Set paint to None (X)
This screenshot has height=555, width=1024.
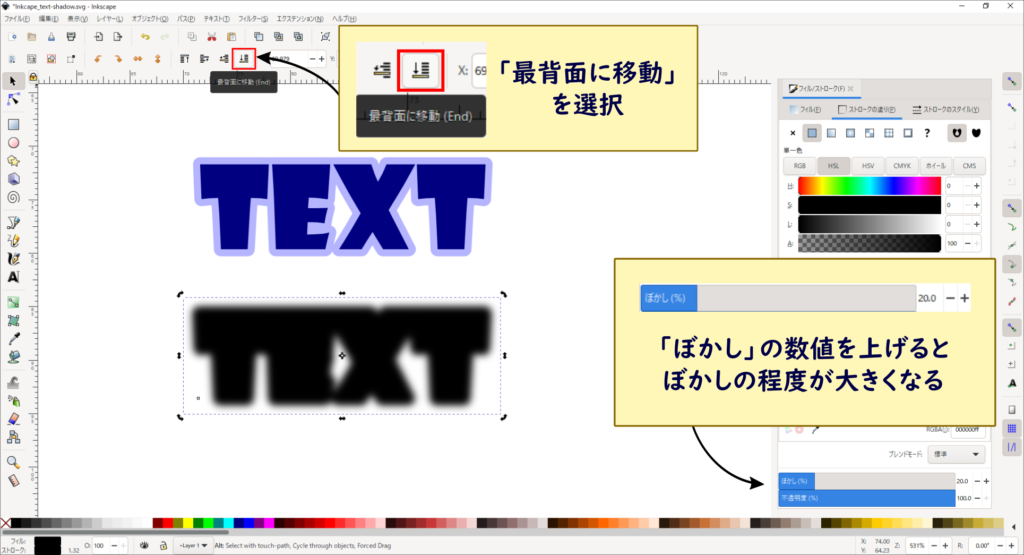793,133
